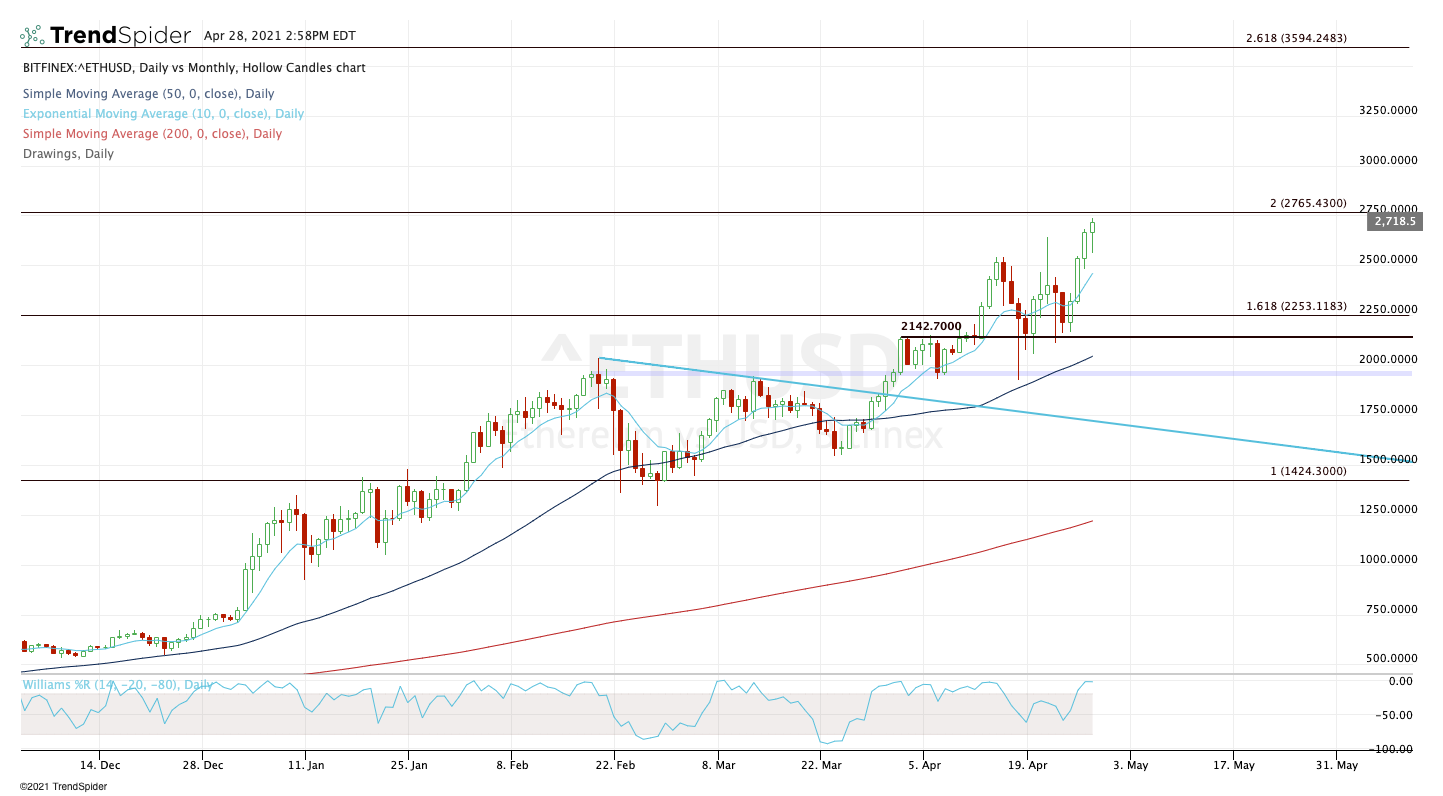Click the 25. Jan date axis label
The image size is (1443, 796).
[408, 765]
